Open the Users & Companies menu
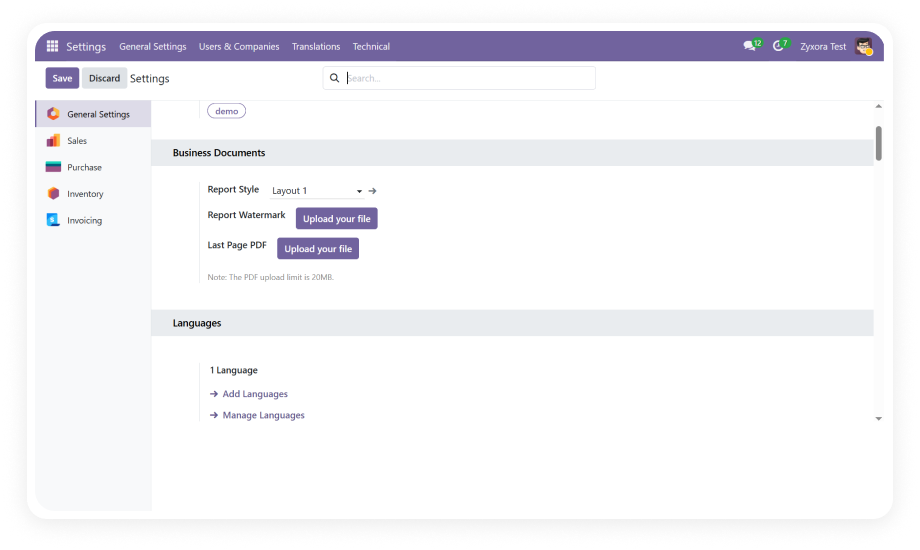The image size is (920, 550). (239, 46)
